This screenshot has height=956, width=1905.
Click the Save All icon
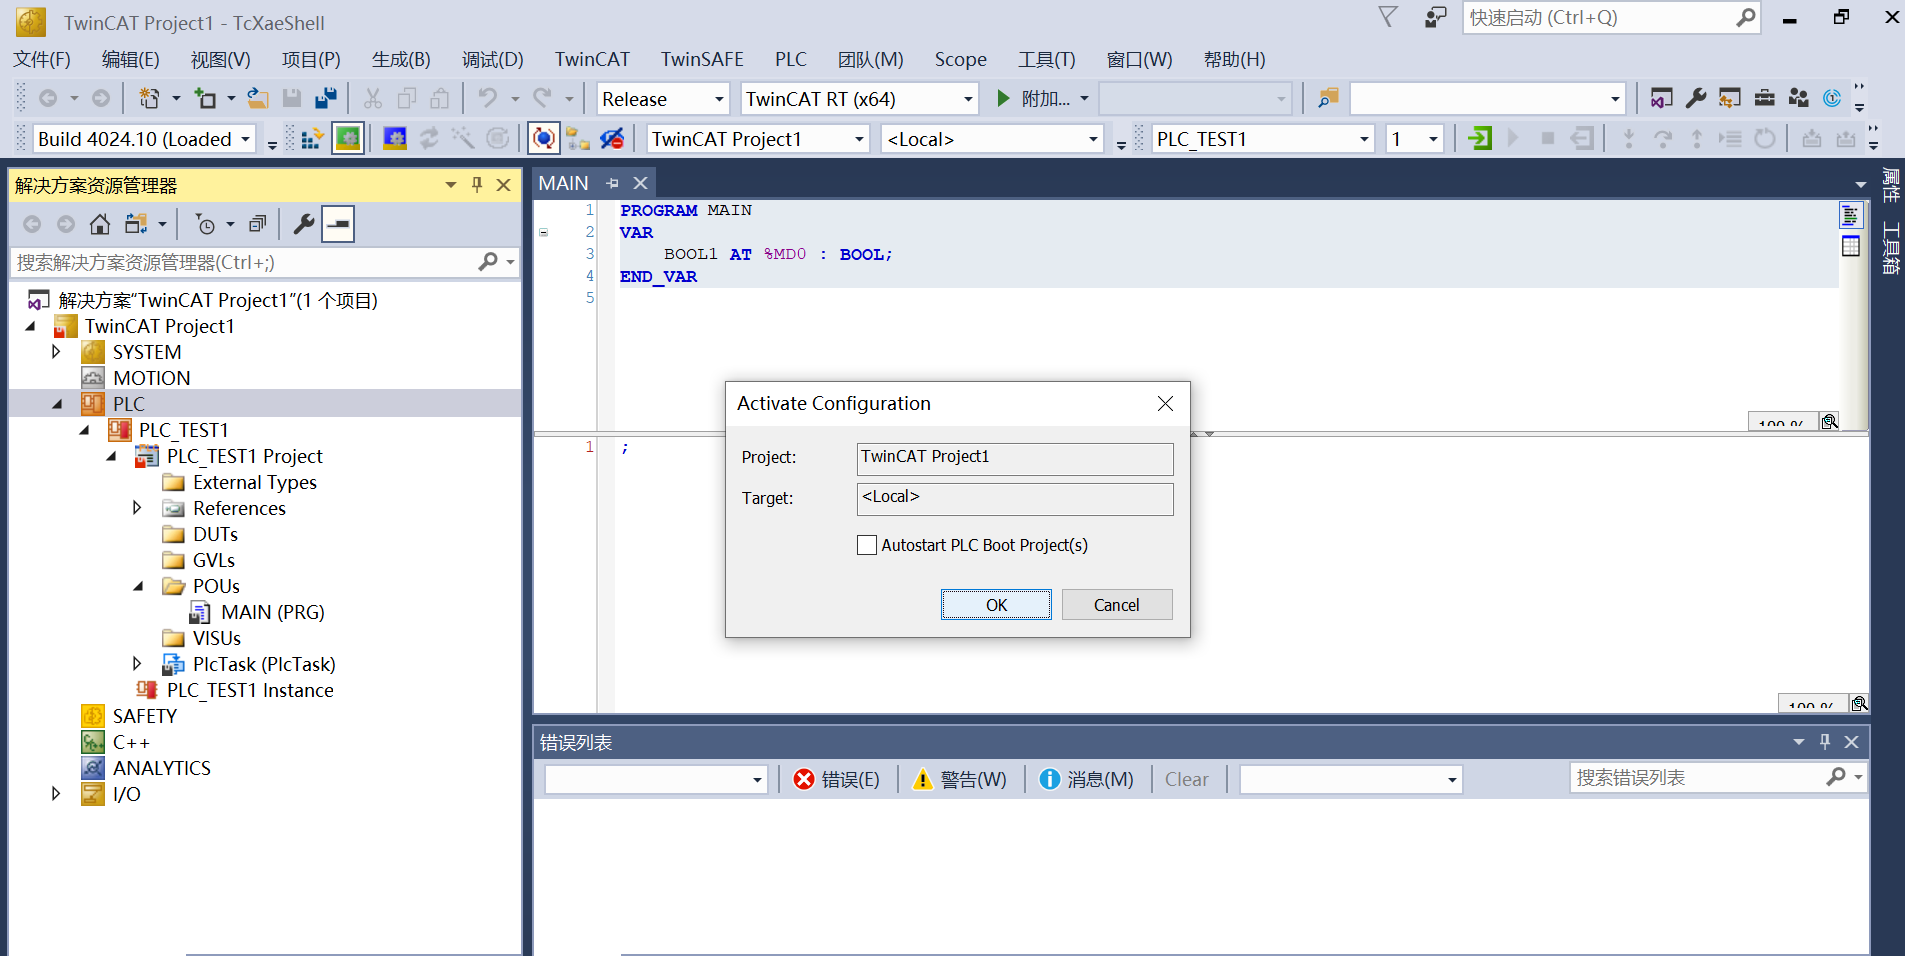325,98
